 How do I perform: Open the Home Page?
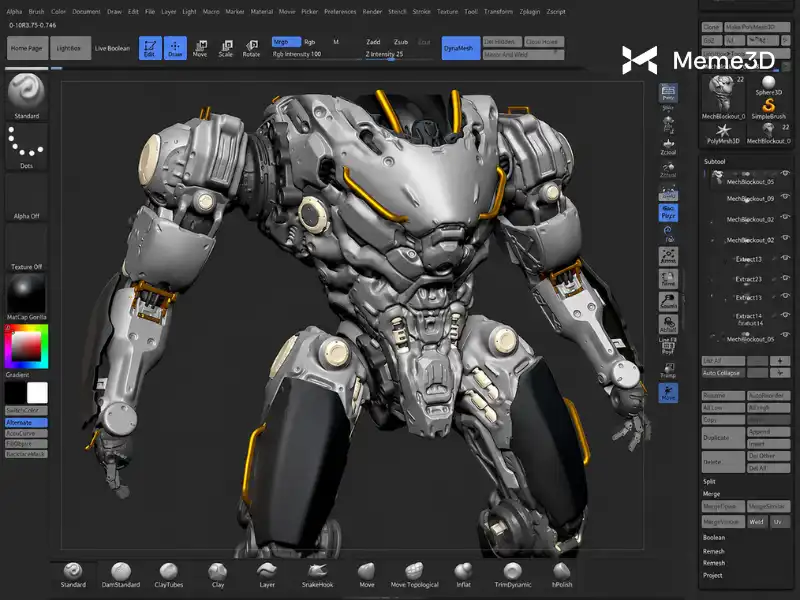[x=27, y=48]
